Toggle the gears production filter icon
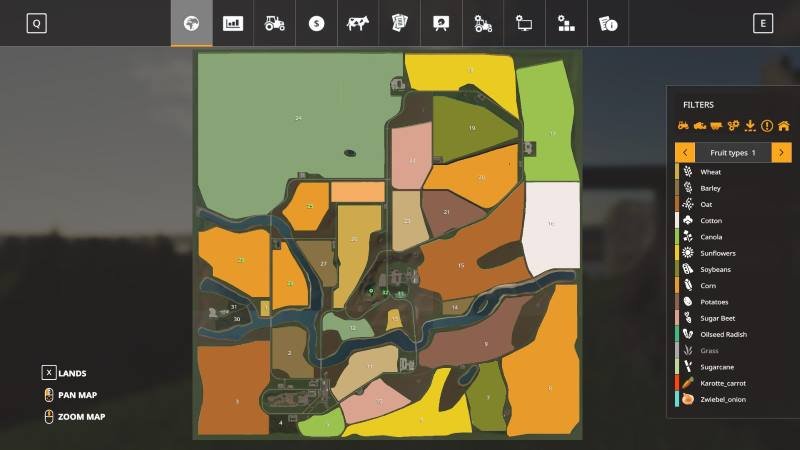This screenshot has height=450, width=800. pos(733,126)
